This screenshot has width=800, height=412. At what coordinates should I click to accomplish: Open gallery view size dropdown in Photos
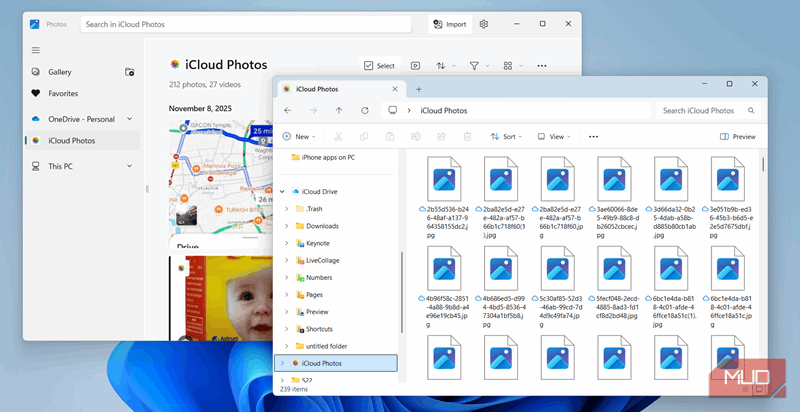point(513,66)
